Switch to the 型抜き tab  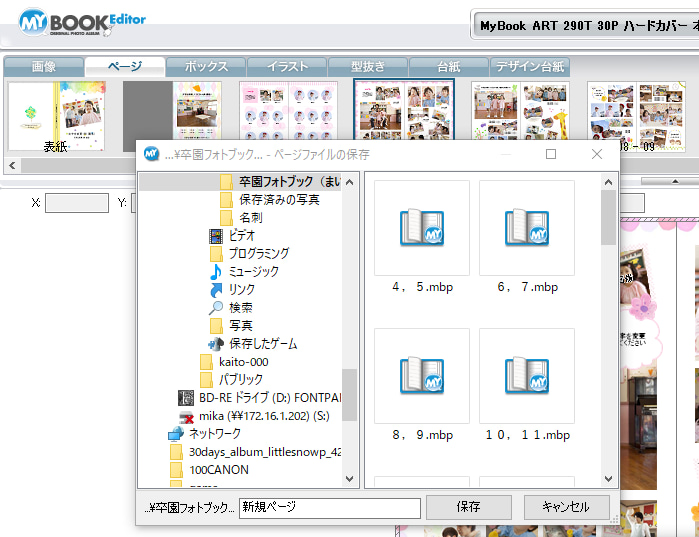pos(368,67)
